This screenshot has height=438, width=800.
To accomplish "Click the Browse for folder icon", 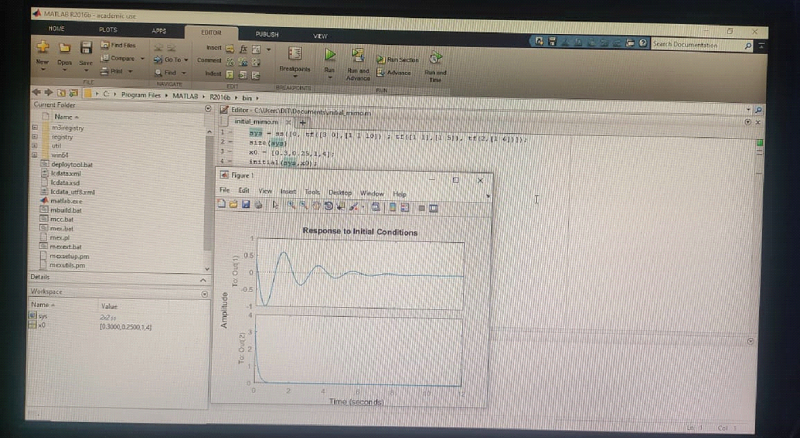I will point(73,93).
